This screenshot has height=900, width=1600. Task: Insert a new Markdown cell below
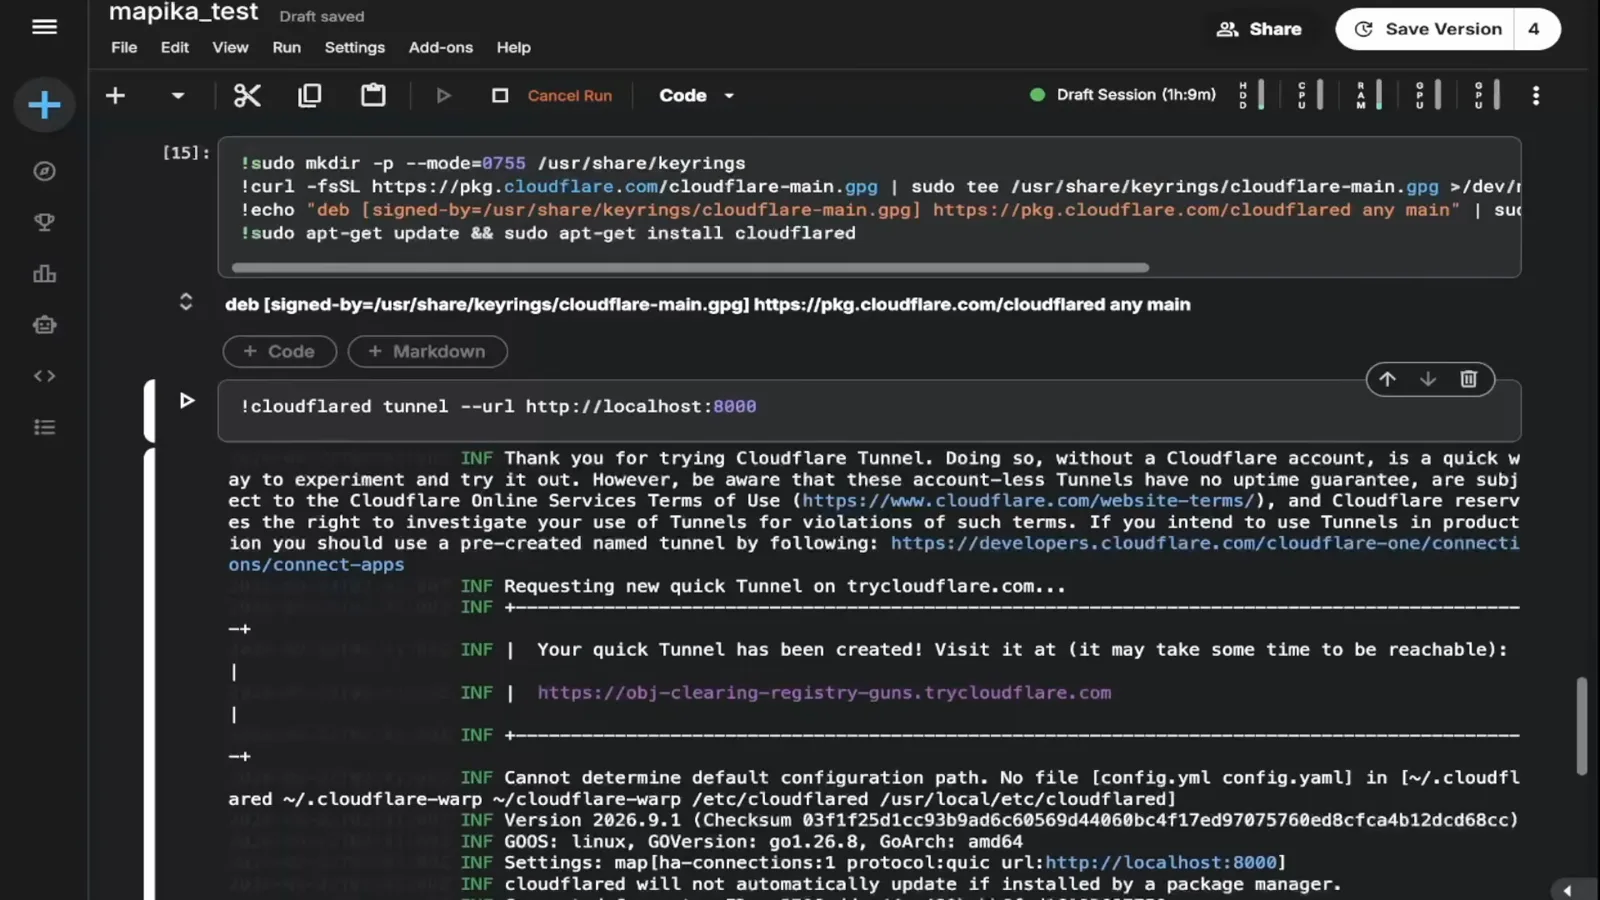427,352
